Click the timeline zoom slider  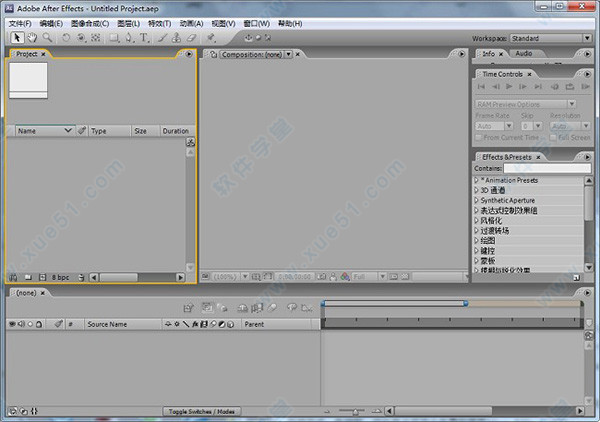pyautogui.click(x=355, y=412)
